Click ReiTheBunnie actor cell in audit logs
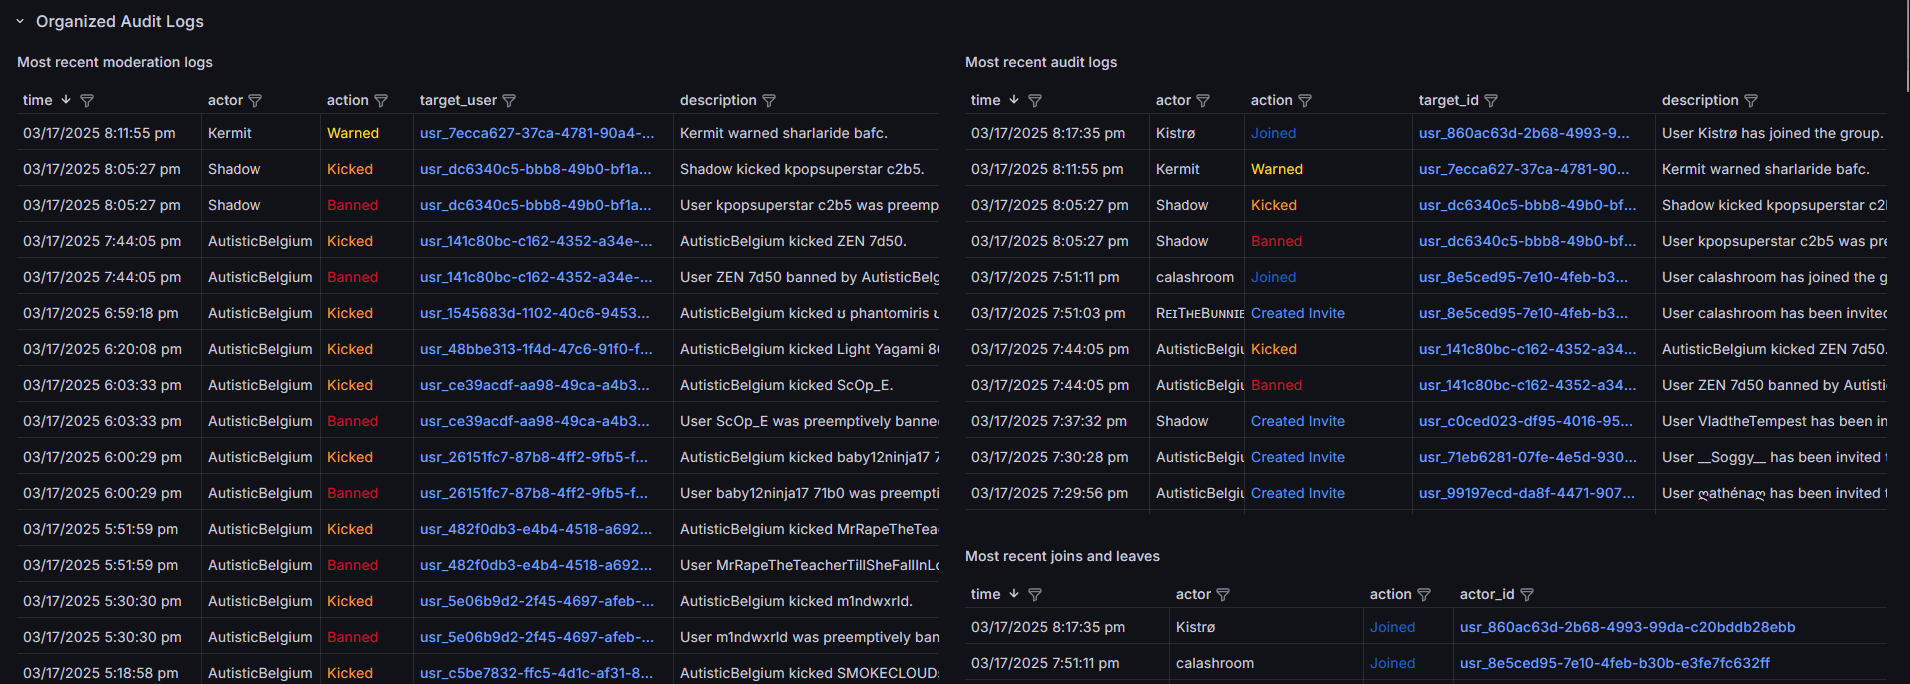This screenshot has height=684, width=1910. click(x=1200, y=313)
